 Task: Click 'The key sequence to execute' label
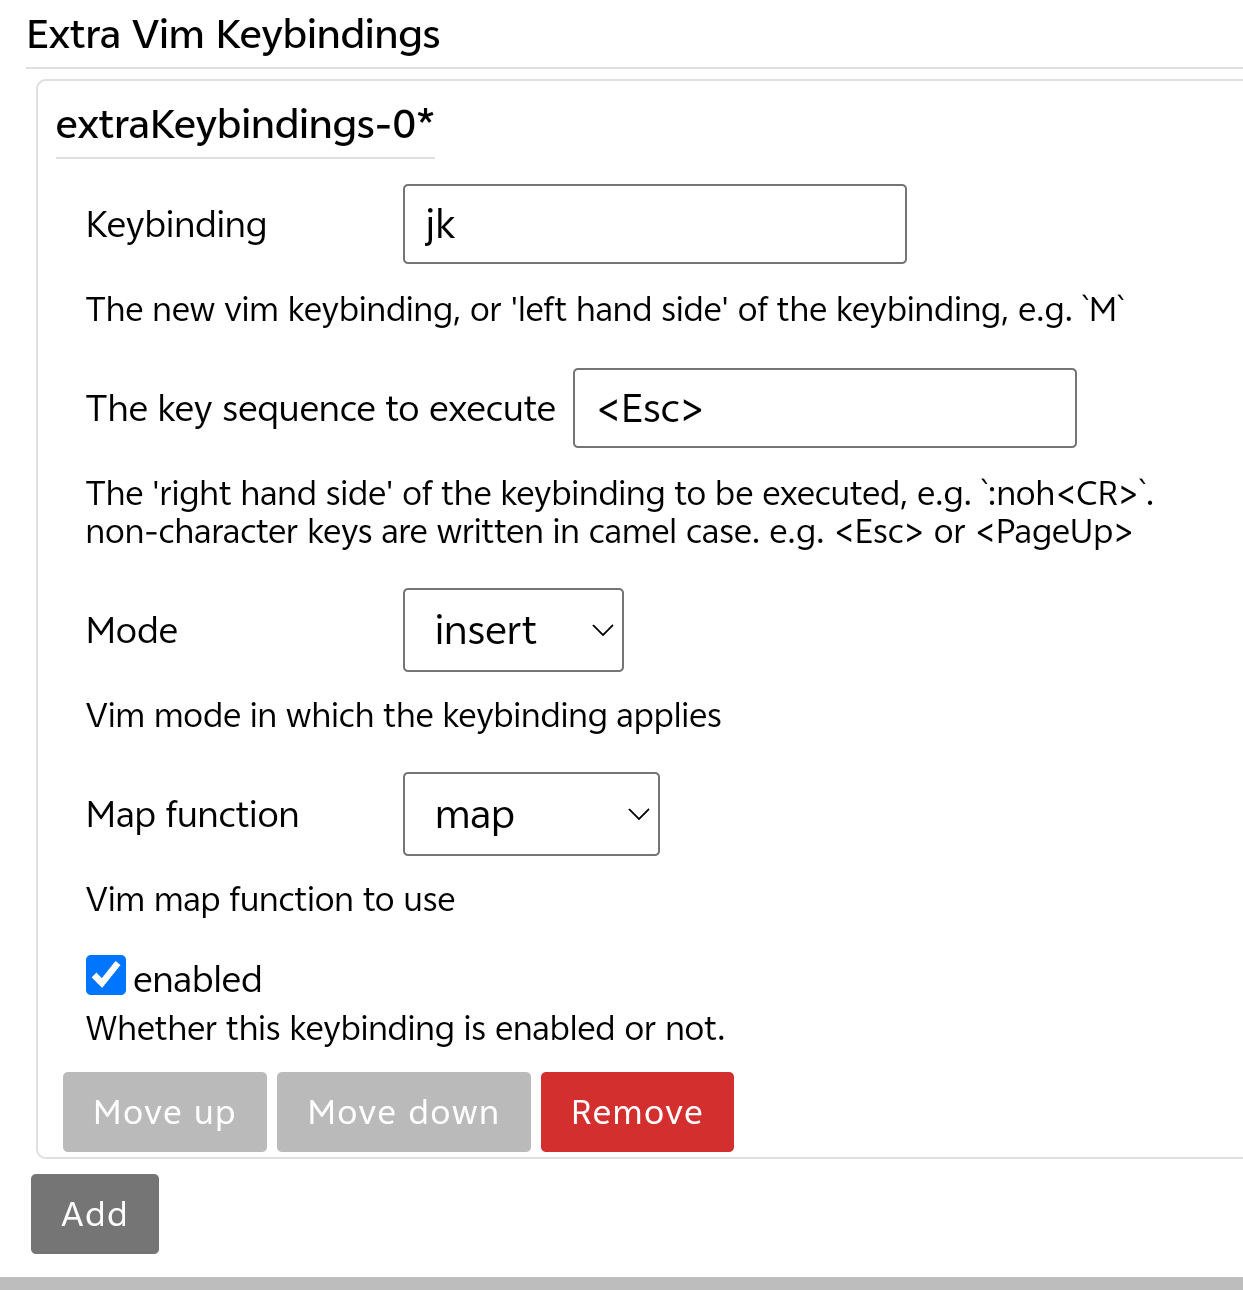click(x=320, y=409)
